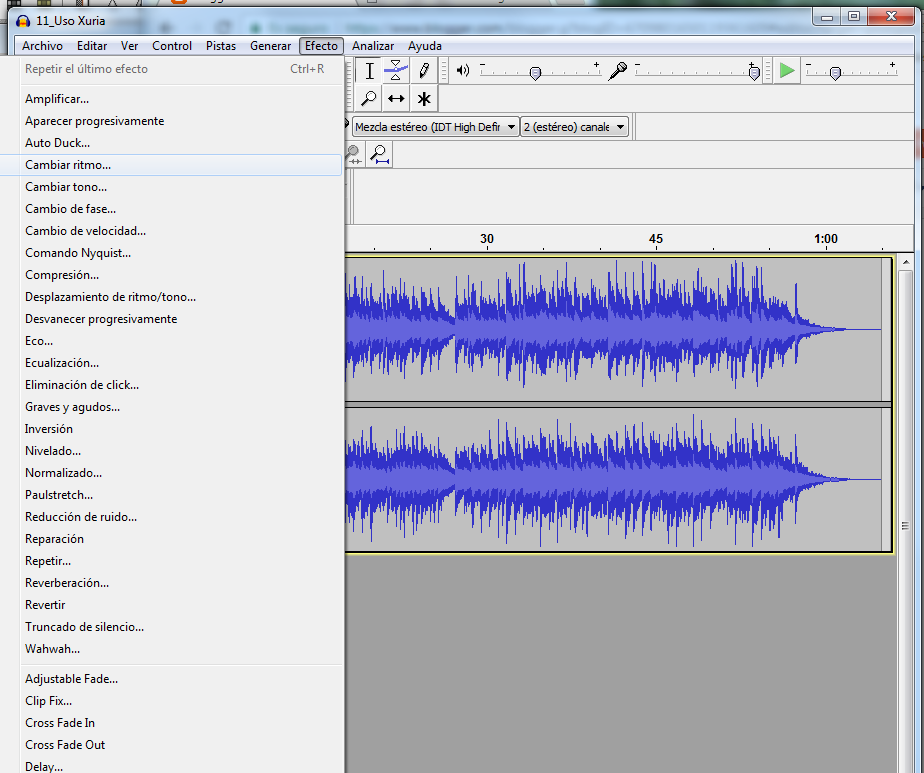Select the Time Shift arrows tool
Screen dimensions: 924x773
(x=396, y=98)
